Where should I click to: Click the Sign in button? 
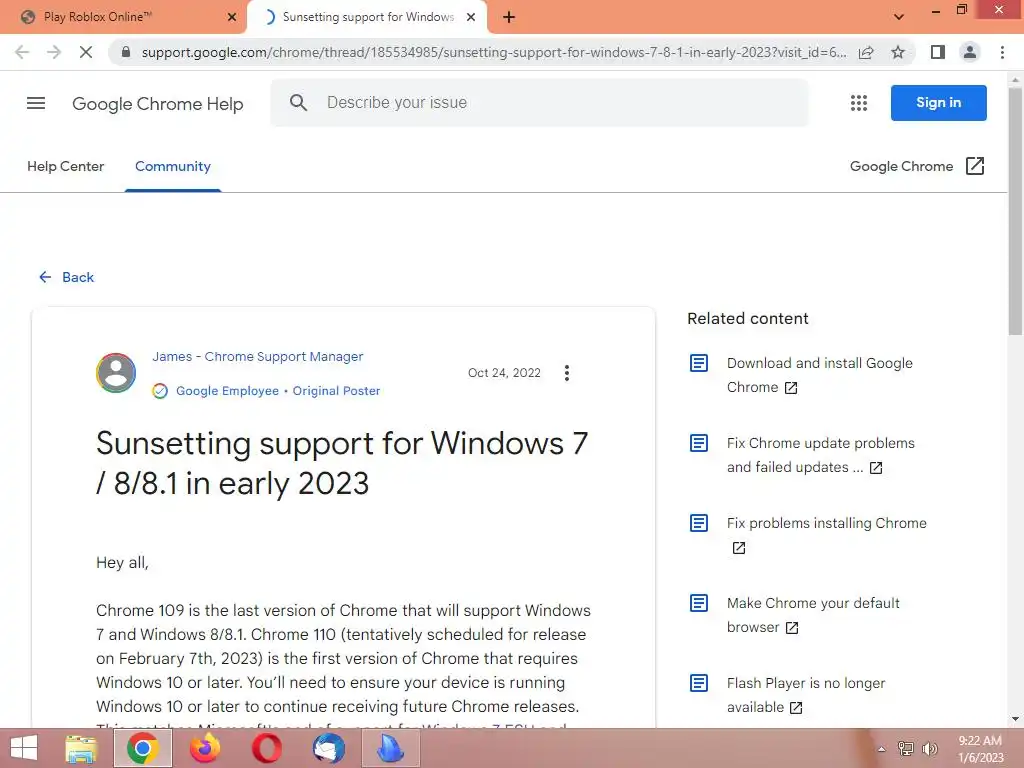click(938, 103)
